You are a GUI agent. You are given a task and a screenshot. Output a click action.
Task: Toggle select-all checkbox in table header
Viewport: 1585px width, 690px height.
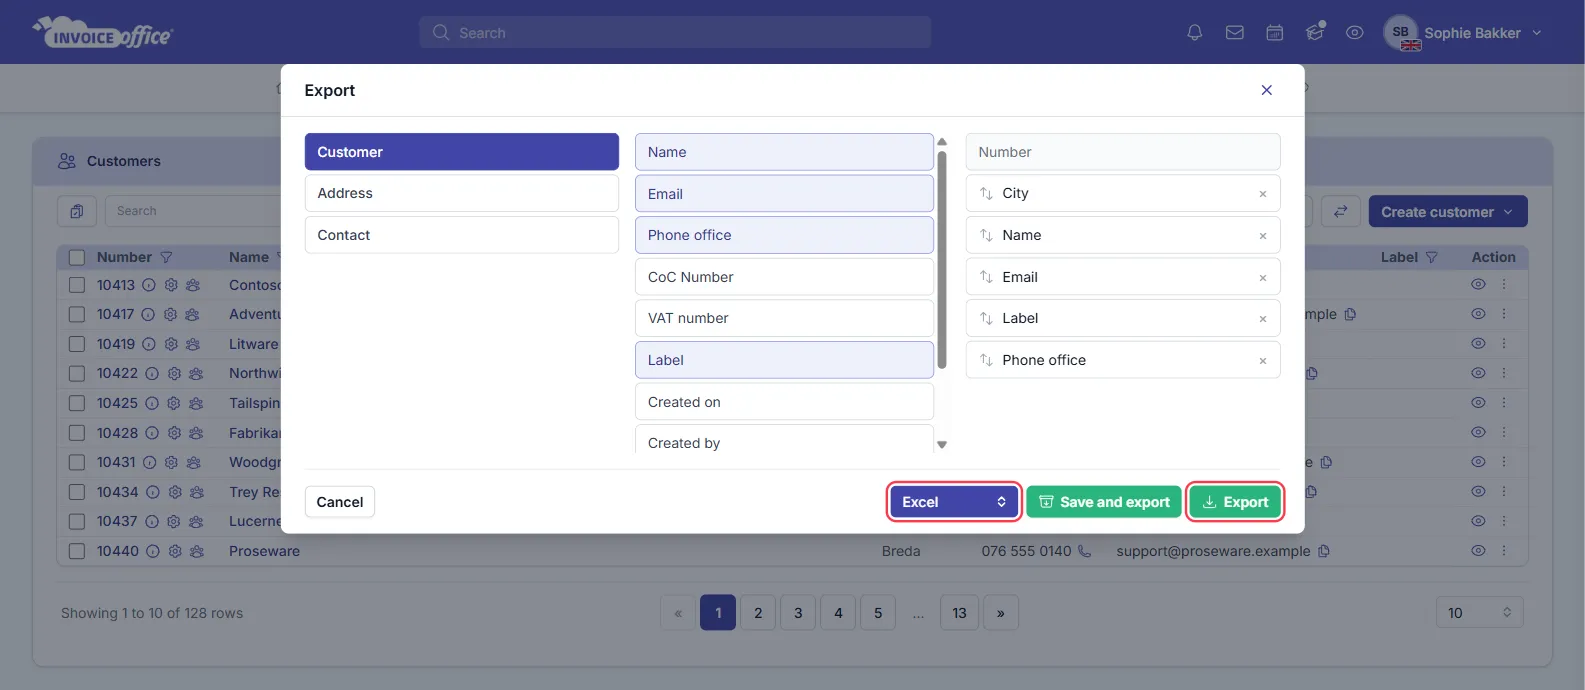pos(77,257)
